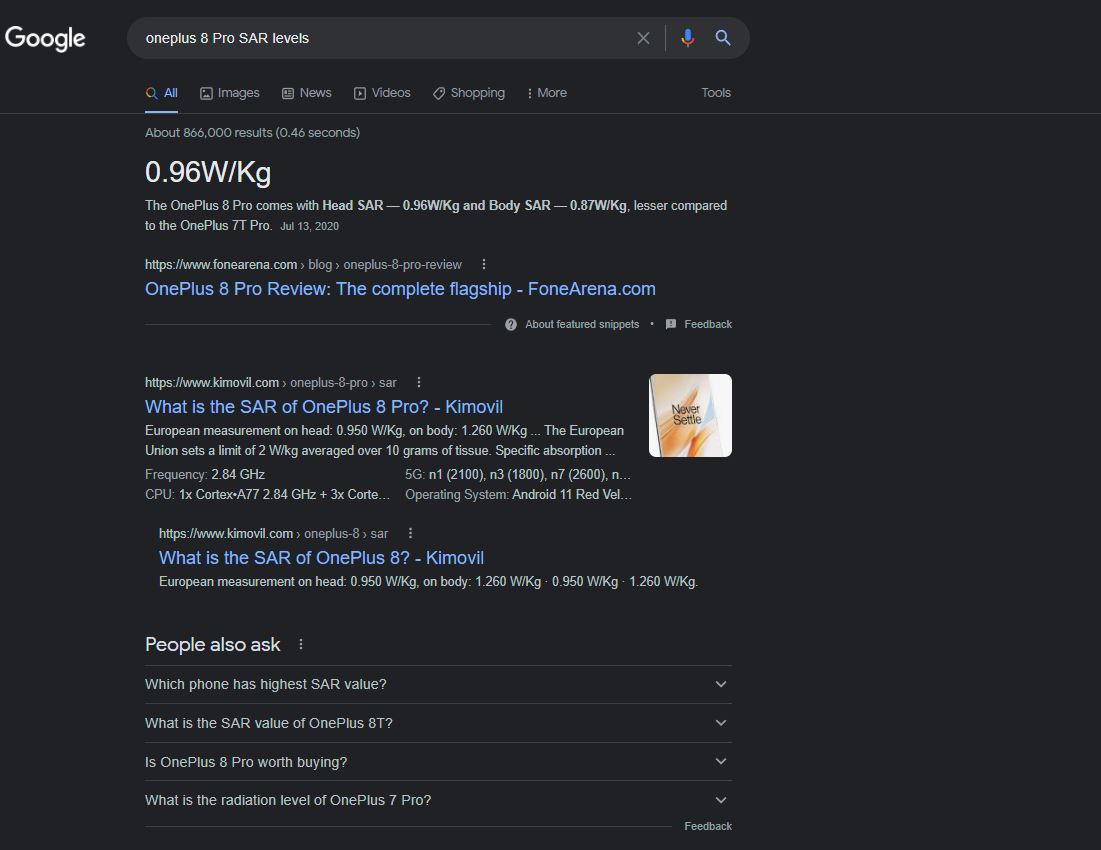Click the Operating System Android 11 spec text
The width and height of the screenshot is (1101, 850).
(x=518, y=495)
